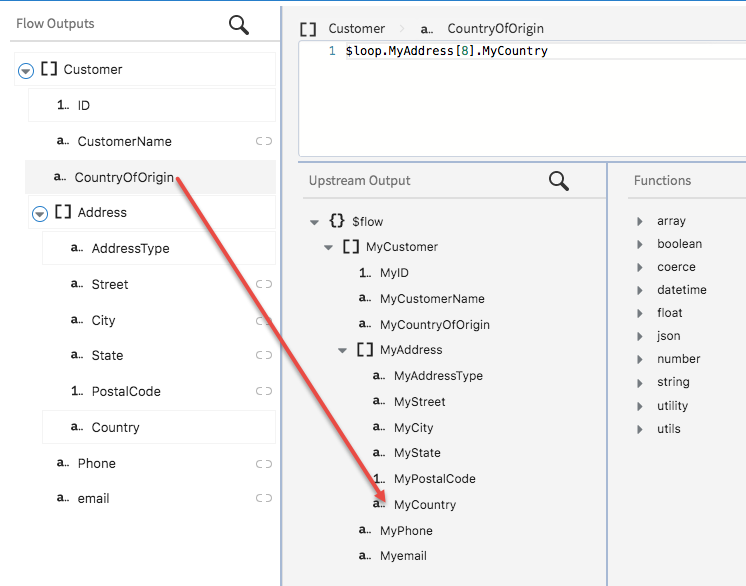
Task: Click the link icon next to email
Action: pyautogui.click(x=264, y=498)
